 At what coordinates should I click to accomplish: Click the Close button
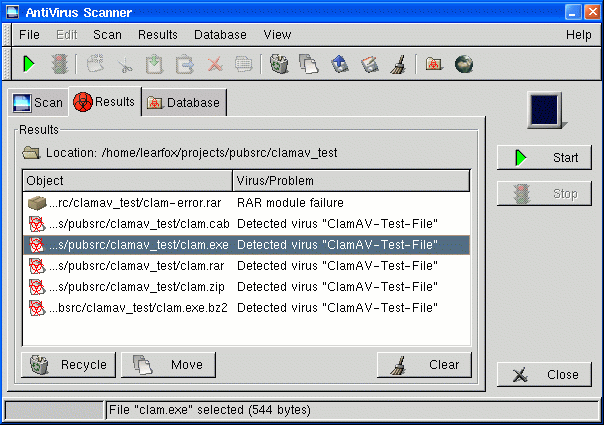click(x=545, y=375)
